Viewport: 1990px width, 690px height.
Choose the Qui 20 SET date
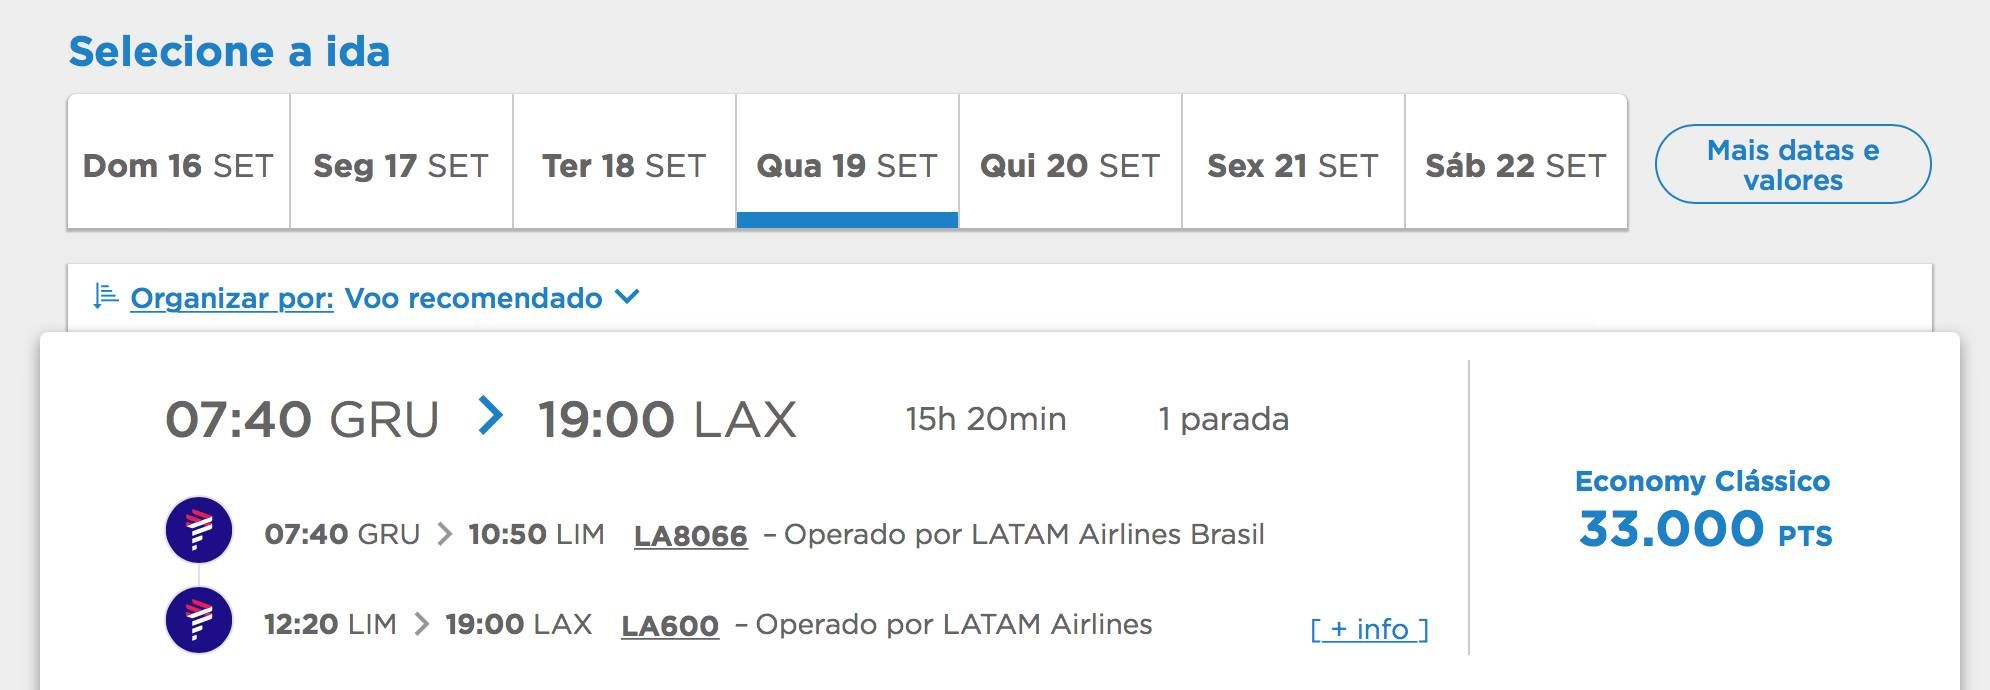click(1070, 162)
